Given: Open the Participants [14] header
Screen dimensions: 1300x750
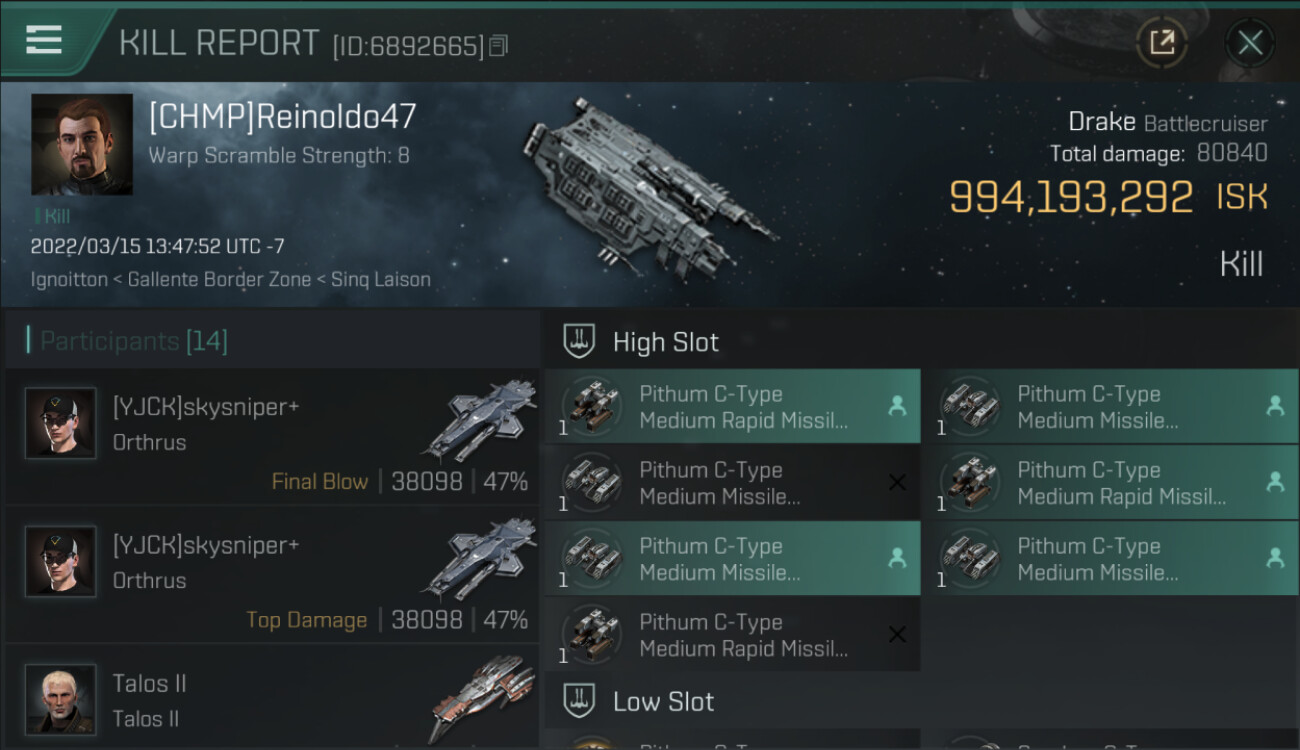Looking at the screenshot, I should tap(134, 341).
